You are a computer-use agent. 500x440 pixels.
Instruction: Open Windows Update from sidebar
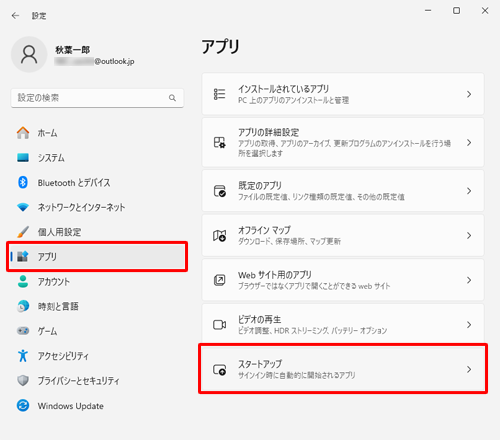(x=97, y=405)
